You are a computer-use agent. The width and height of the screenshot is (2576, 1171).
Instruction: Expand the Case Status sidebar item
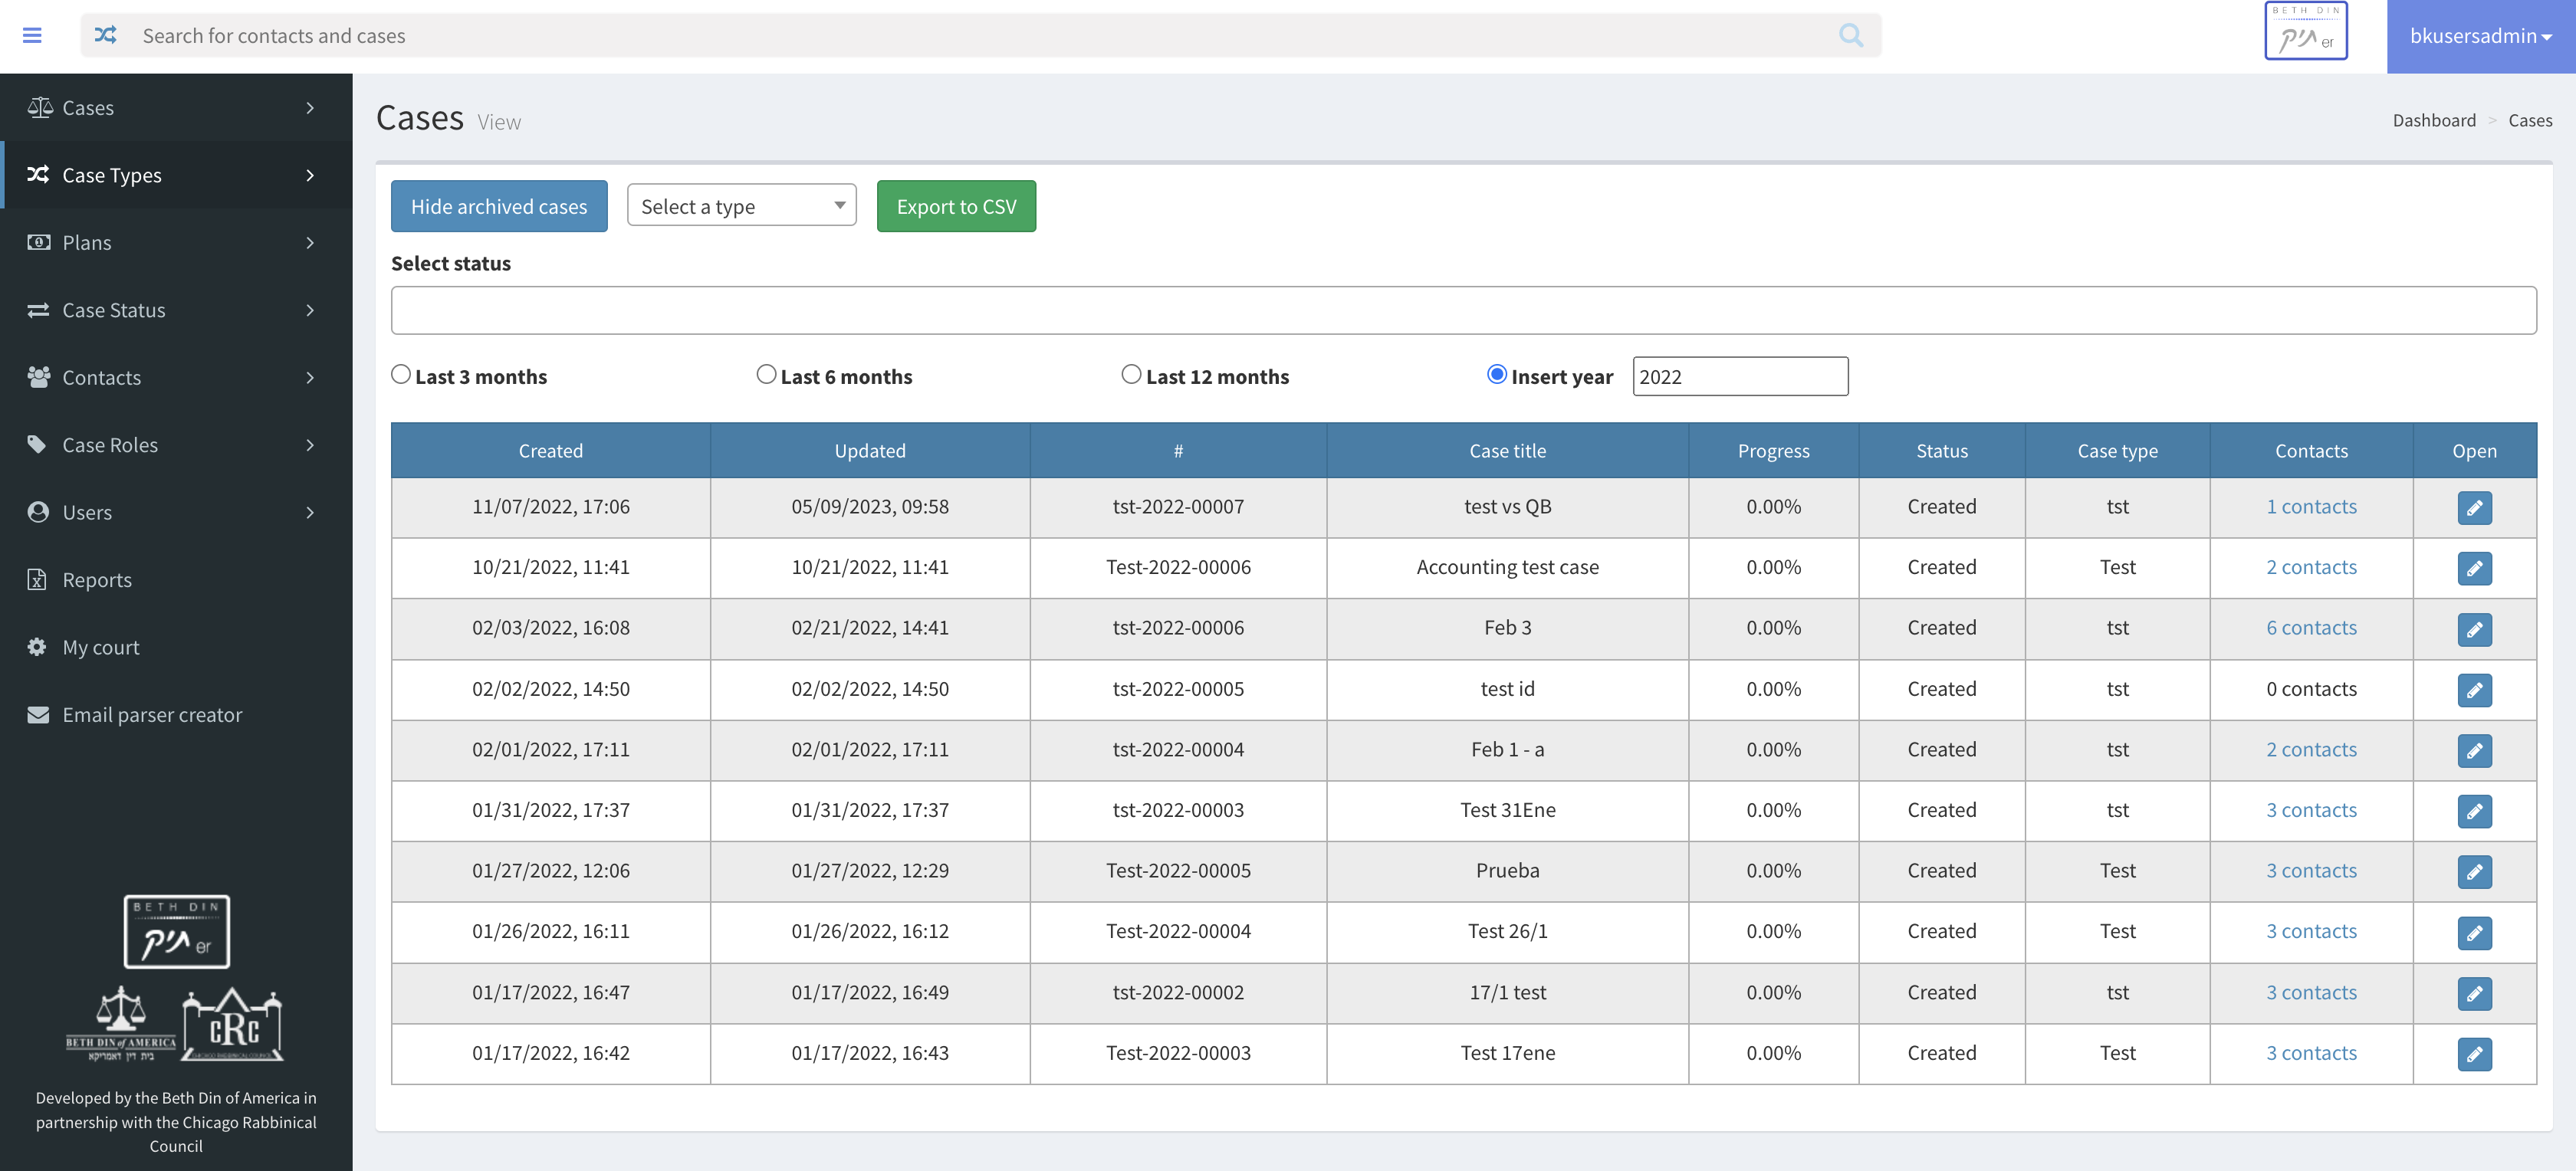coord(176,310)
